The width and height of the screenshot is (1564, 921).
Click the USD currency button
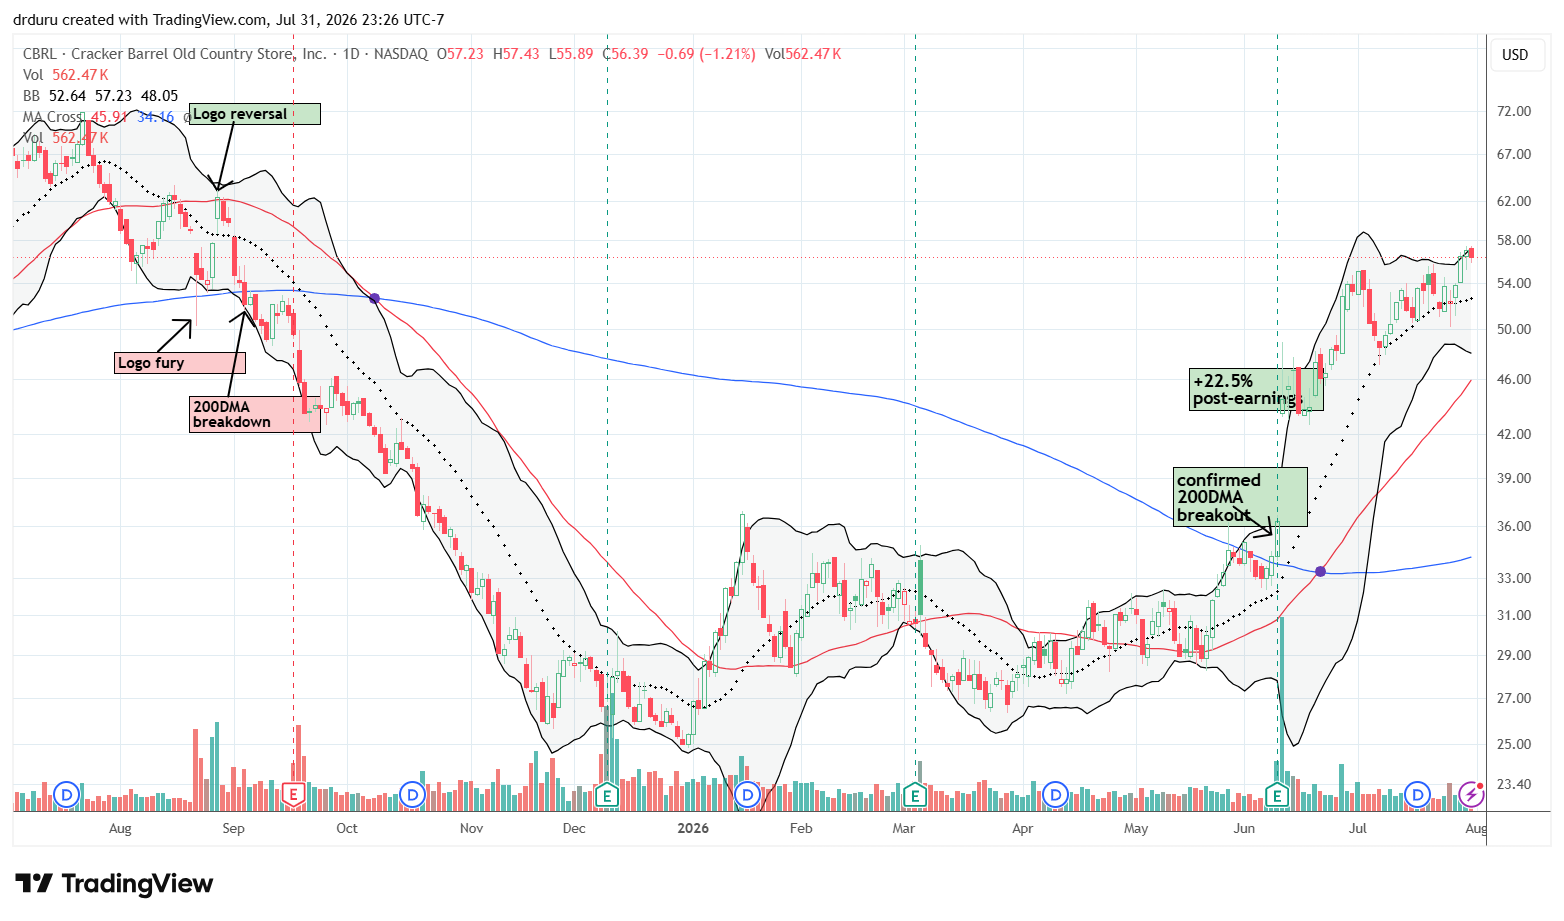click(1515, 55)
